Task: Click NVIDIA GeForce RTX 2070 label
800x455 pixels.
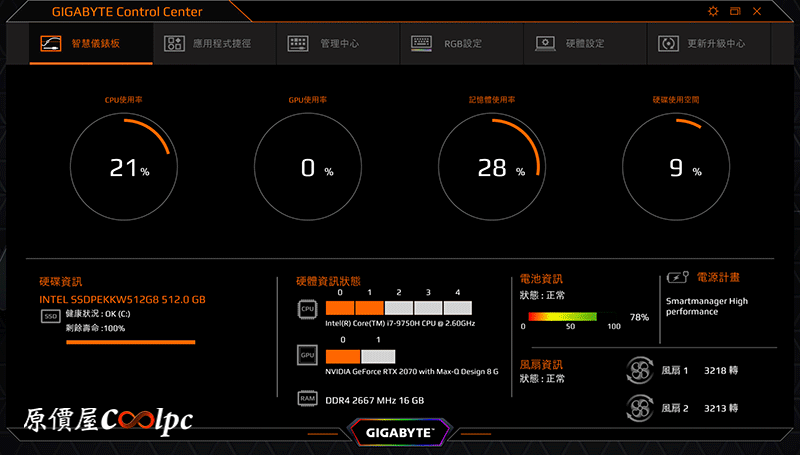Action: point(412,371)
